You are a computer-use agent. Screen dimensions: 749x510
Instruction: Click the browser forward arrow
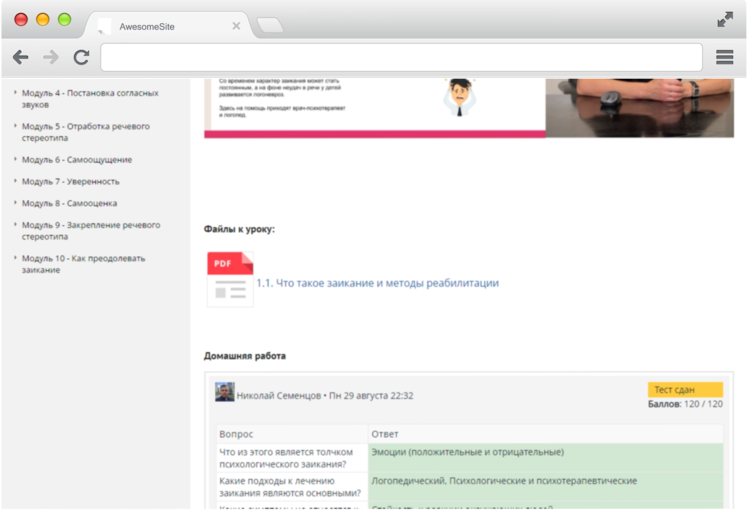coord(51,57)
